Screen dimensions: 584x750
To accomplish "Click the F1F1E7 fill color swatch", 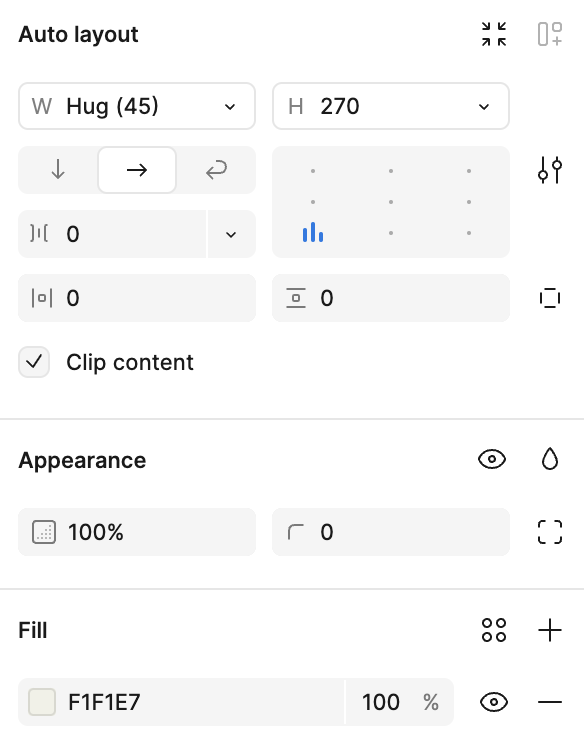I will point(42,702).
